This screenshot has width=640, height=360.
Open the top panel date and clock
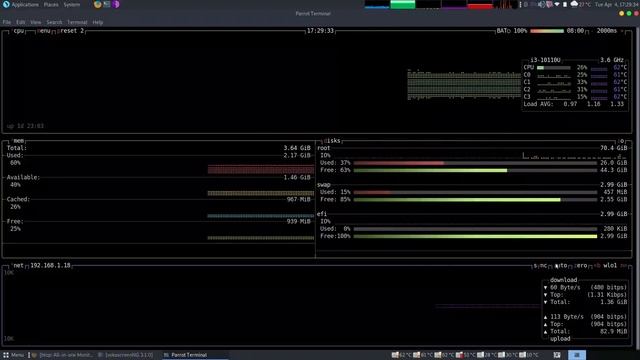click(x=617, y=4)
